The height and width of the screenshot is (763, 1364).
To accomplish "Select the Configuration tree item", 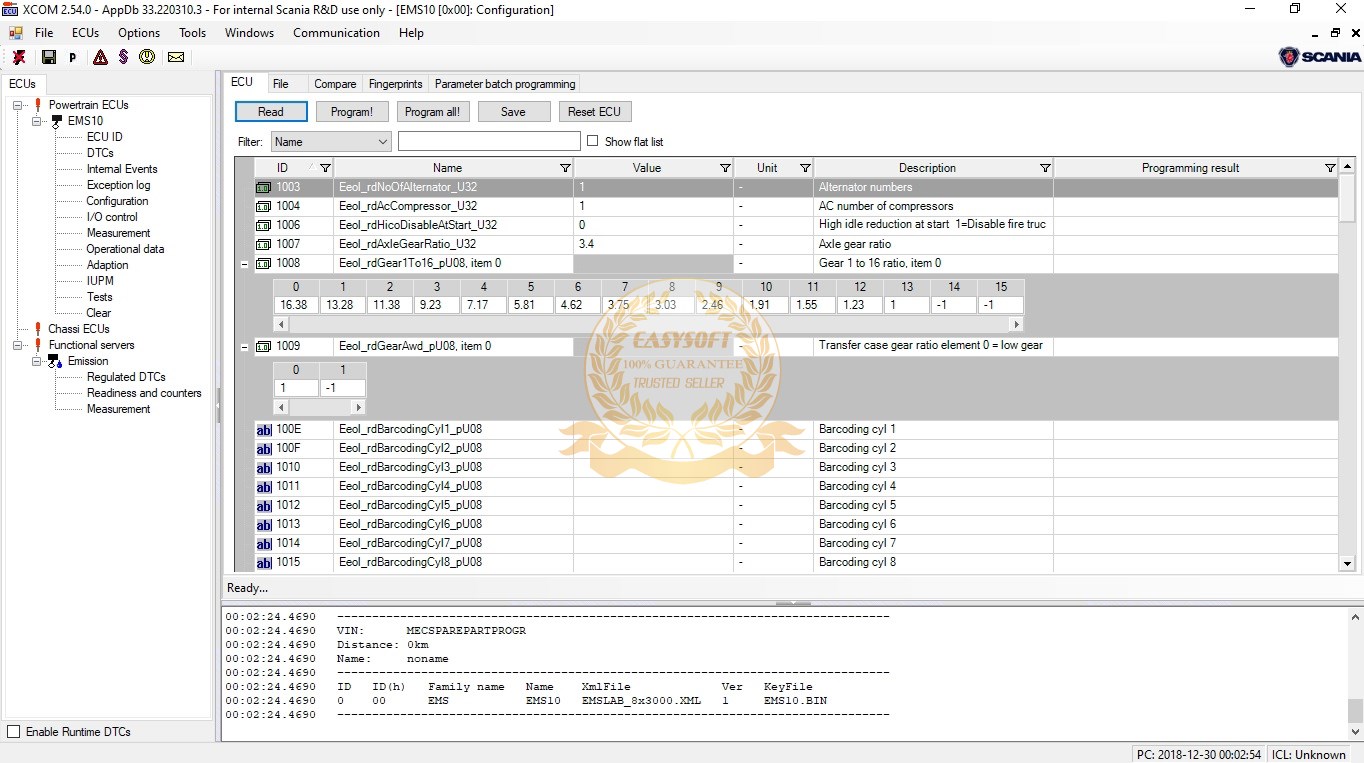I will click(117, 201).
